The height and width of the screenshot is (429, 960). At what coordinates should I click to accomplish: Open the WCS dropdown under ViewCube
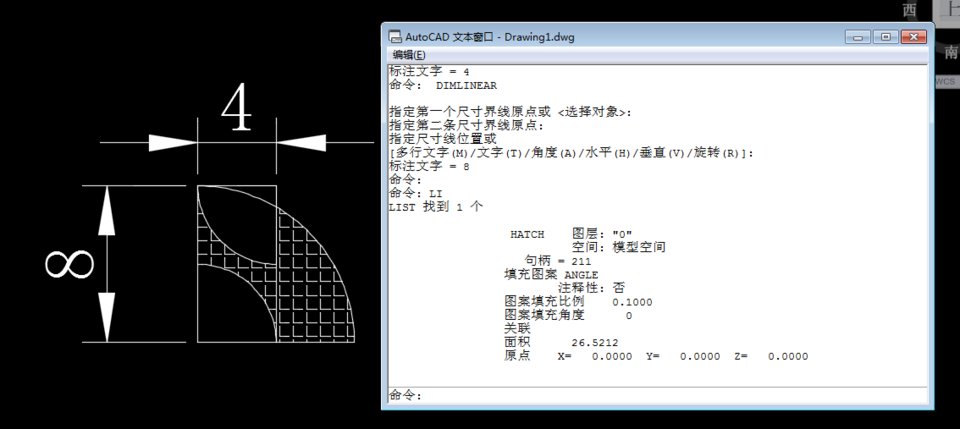(946, 81)
